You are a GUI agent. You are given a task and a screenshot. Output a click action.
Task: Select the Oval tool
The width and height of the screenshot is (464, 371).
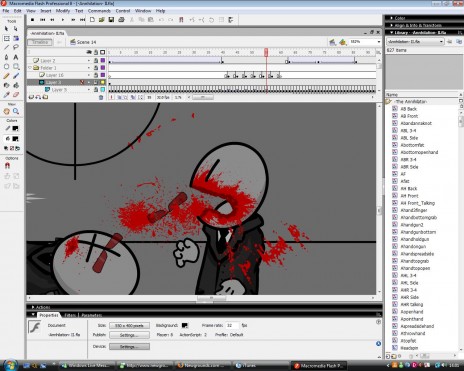click(x=6, y=67)
